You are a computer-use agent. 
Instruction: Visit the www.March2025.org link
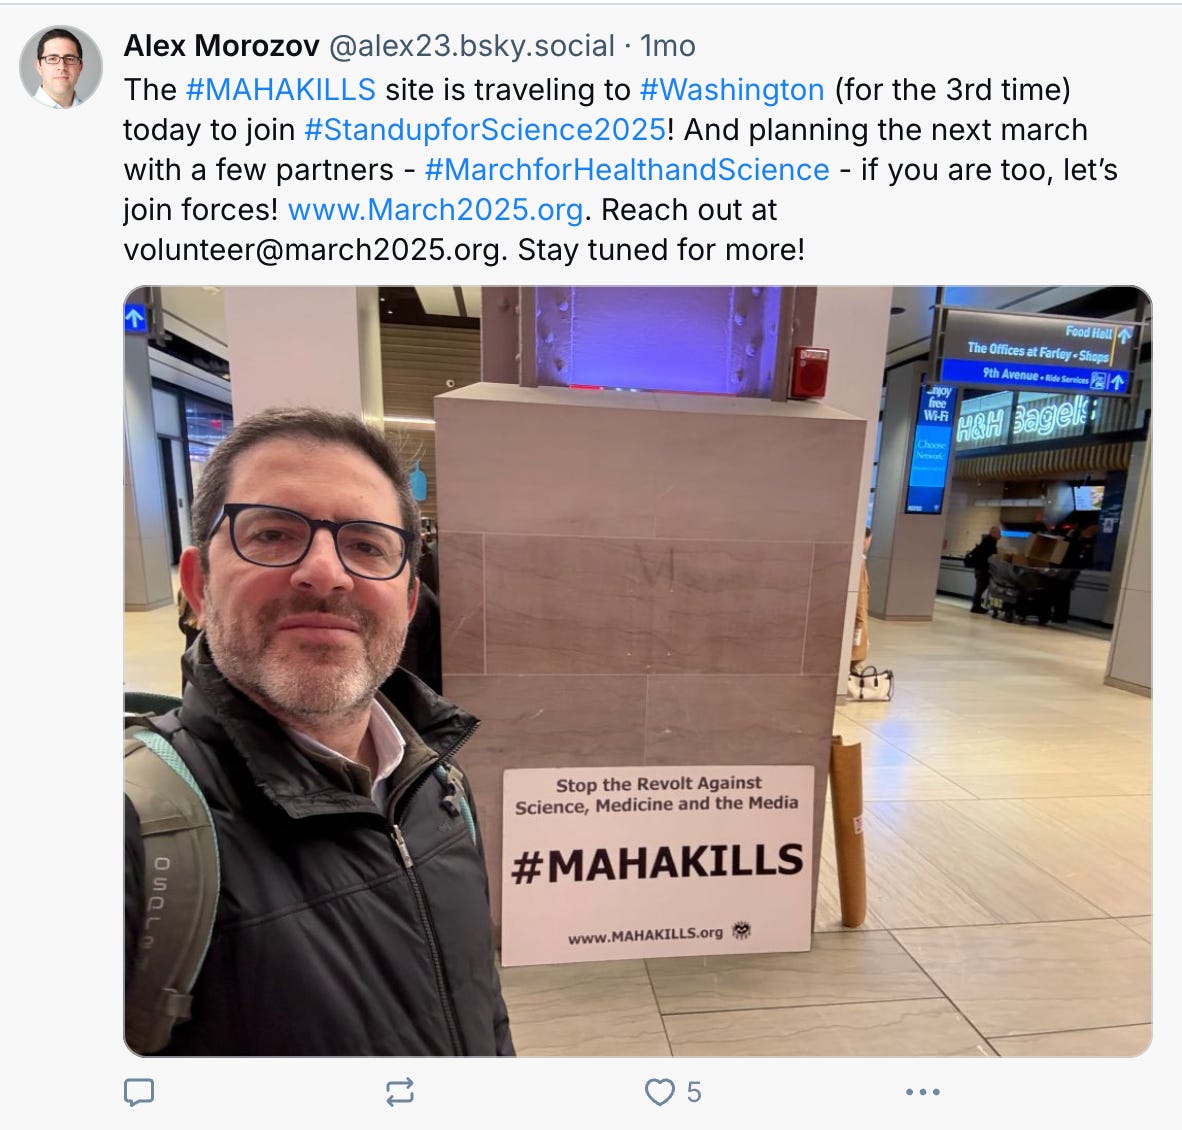pos(435,210)
